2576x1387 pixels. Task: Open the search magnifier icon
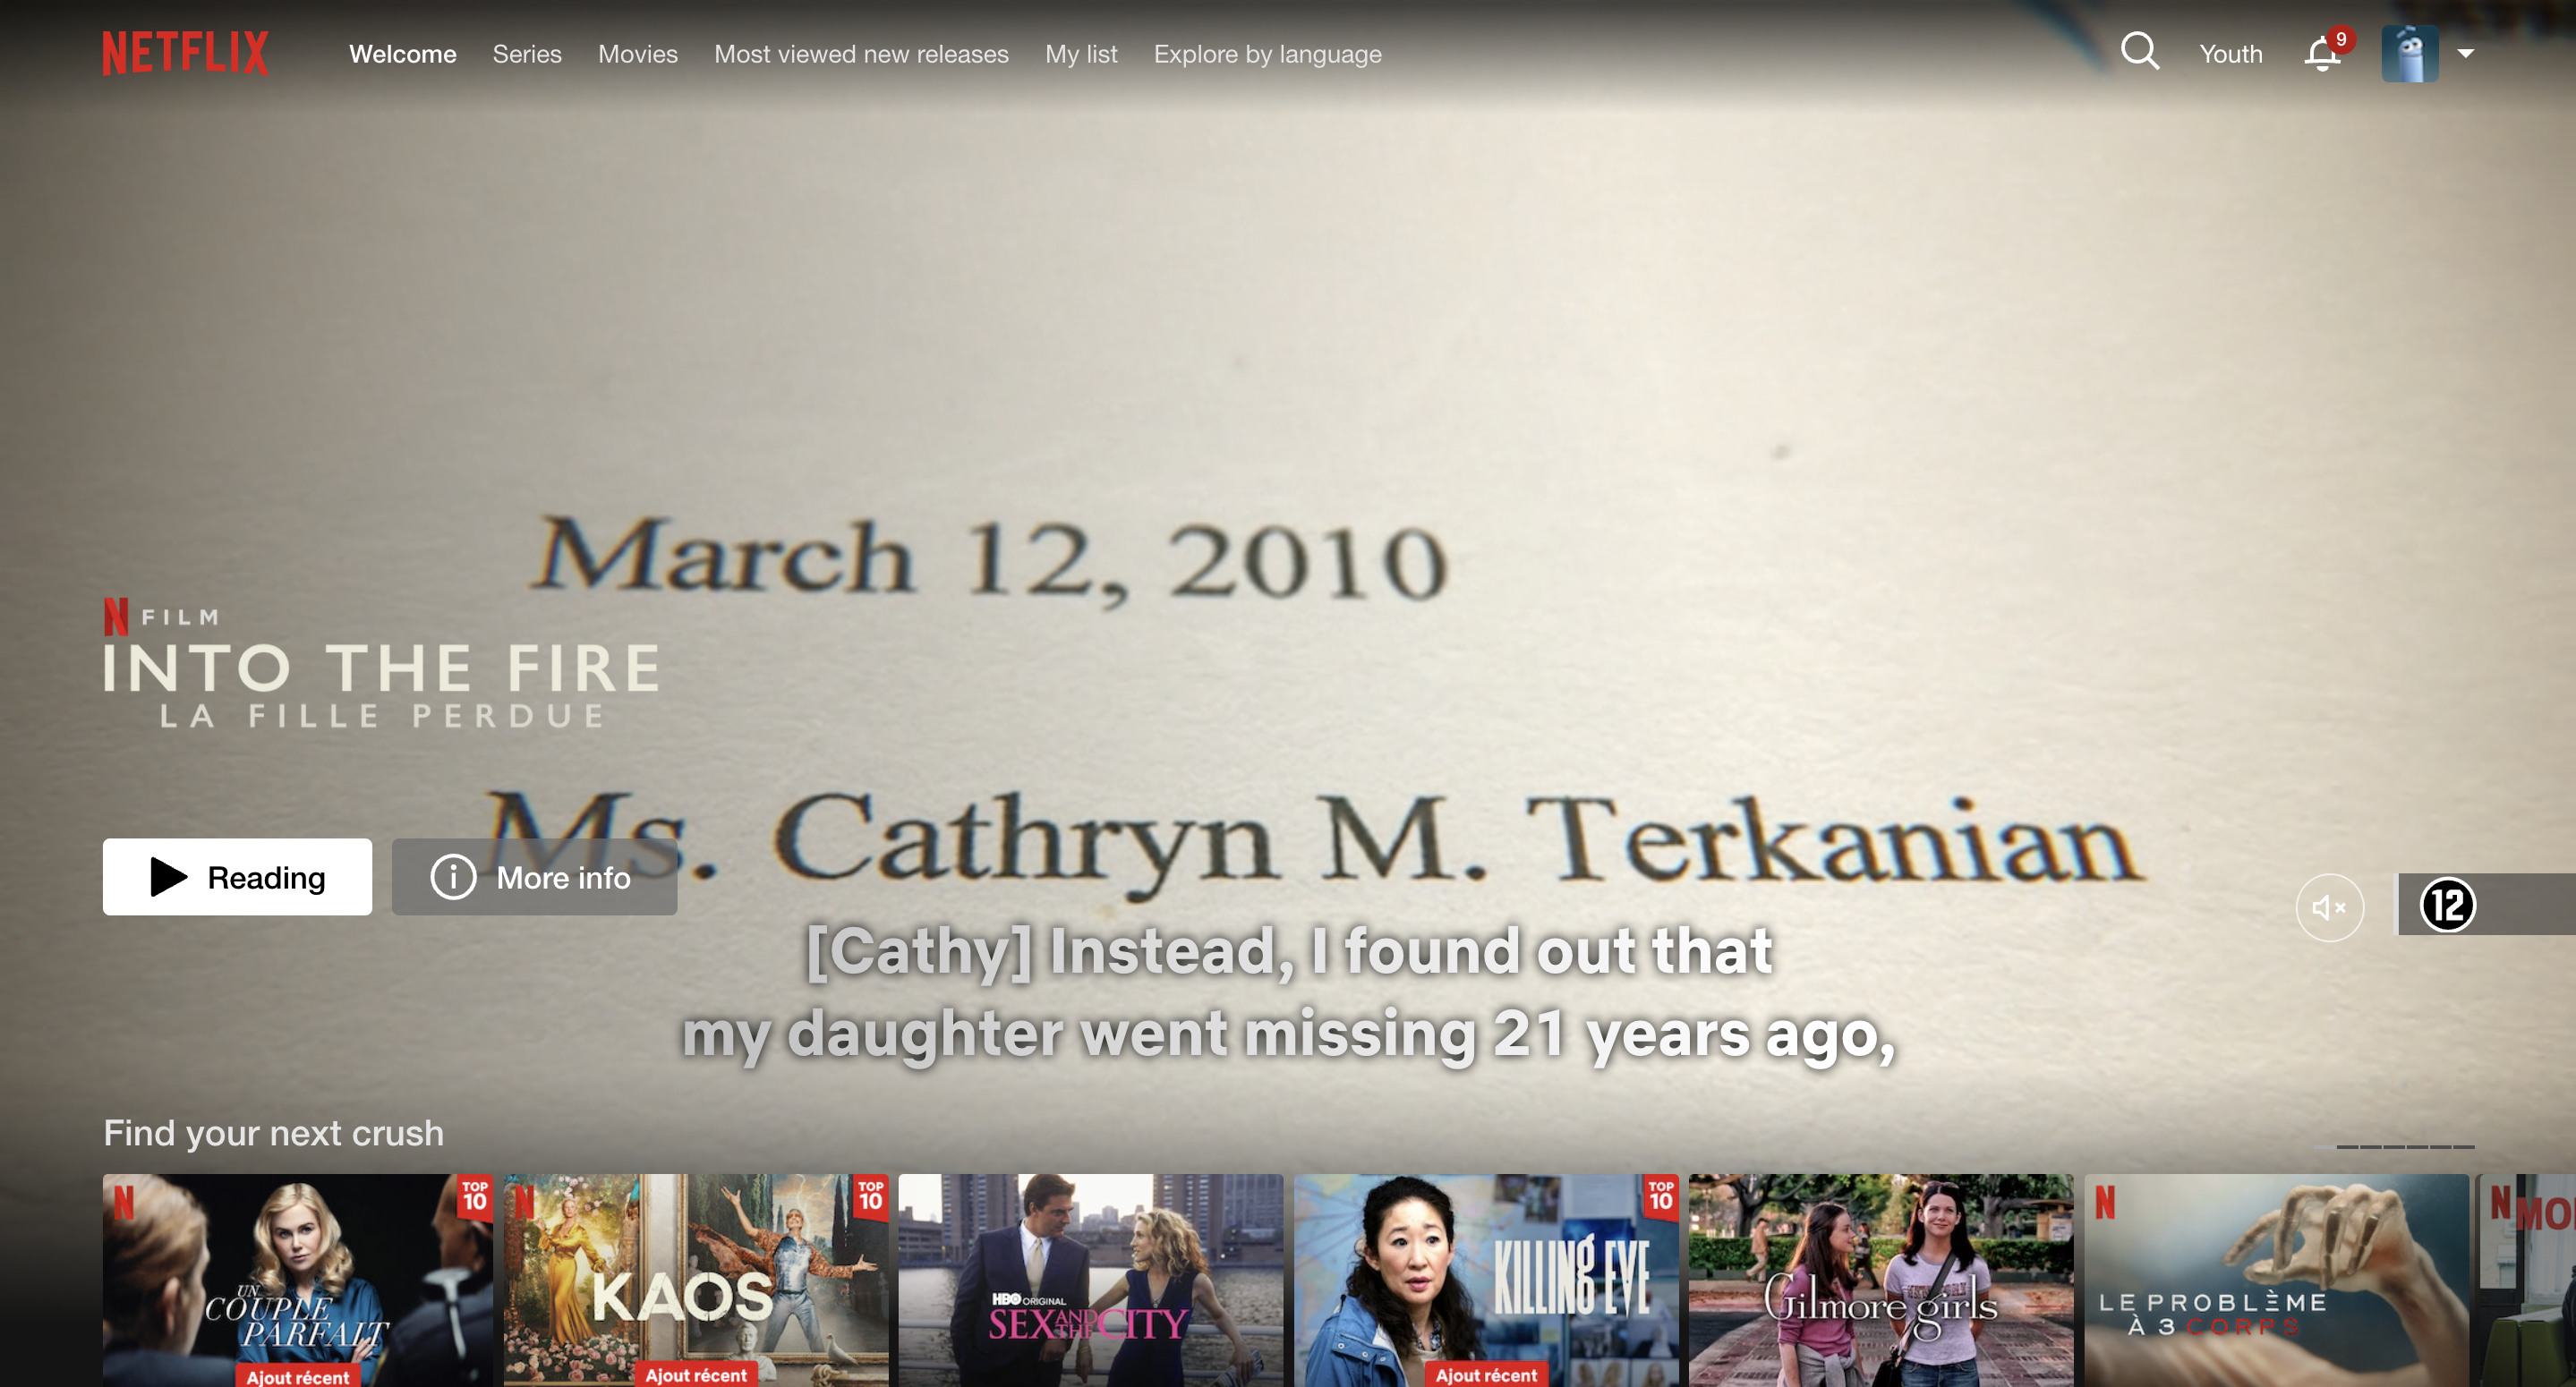point(2139,51)
